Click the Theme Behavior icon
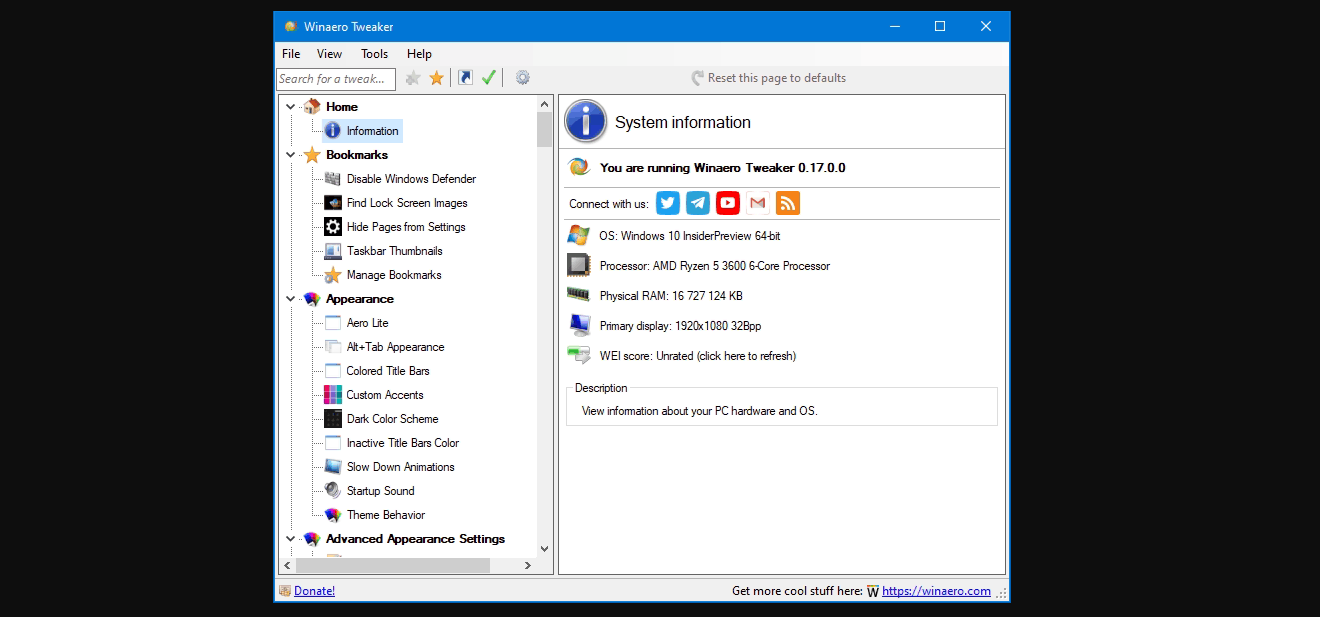Screen dimensions: 1320x617 (x=333, y=515)
